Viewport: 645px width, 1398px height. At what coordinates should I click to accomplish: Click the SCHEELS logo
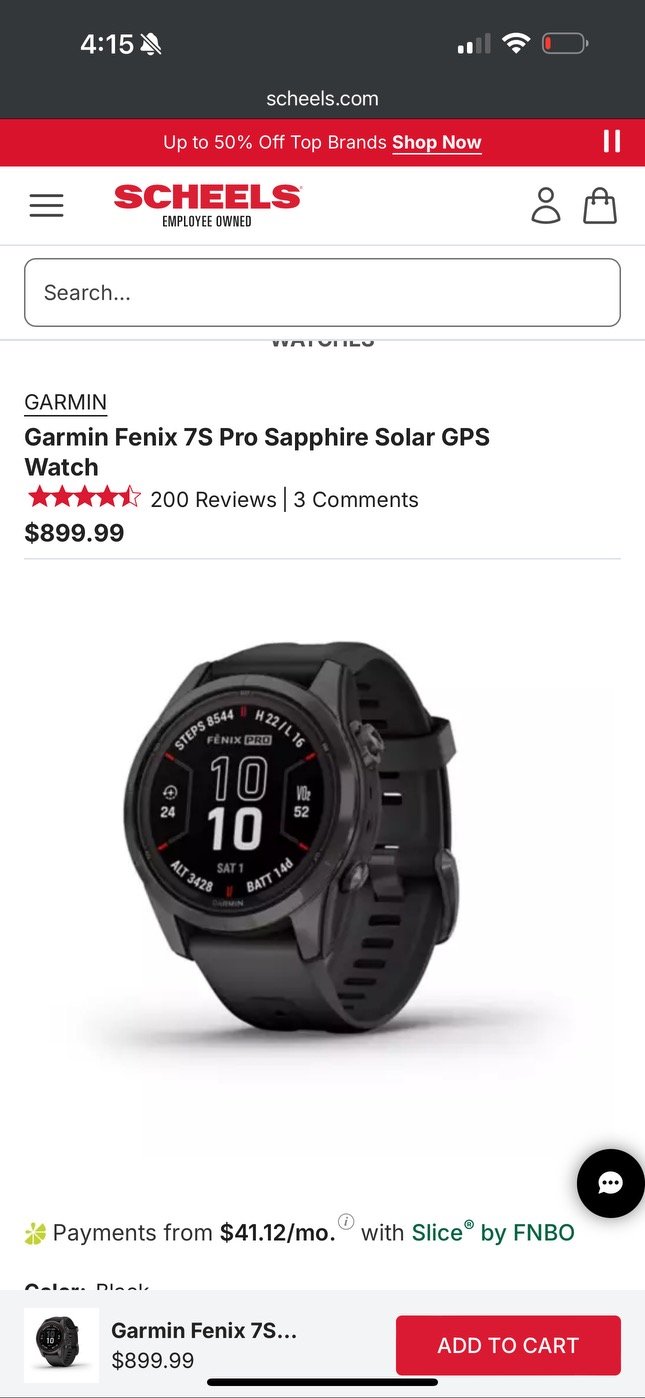click(x=207, y=205)
